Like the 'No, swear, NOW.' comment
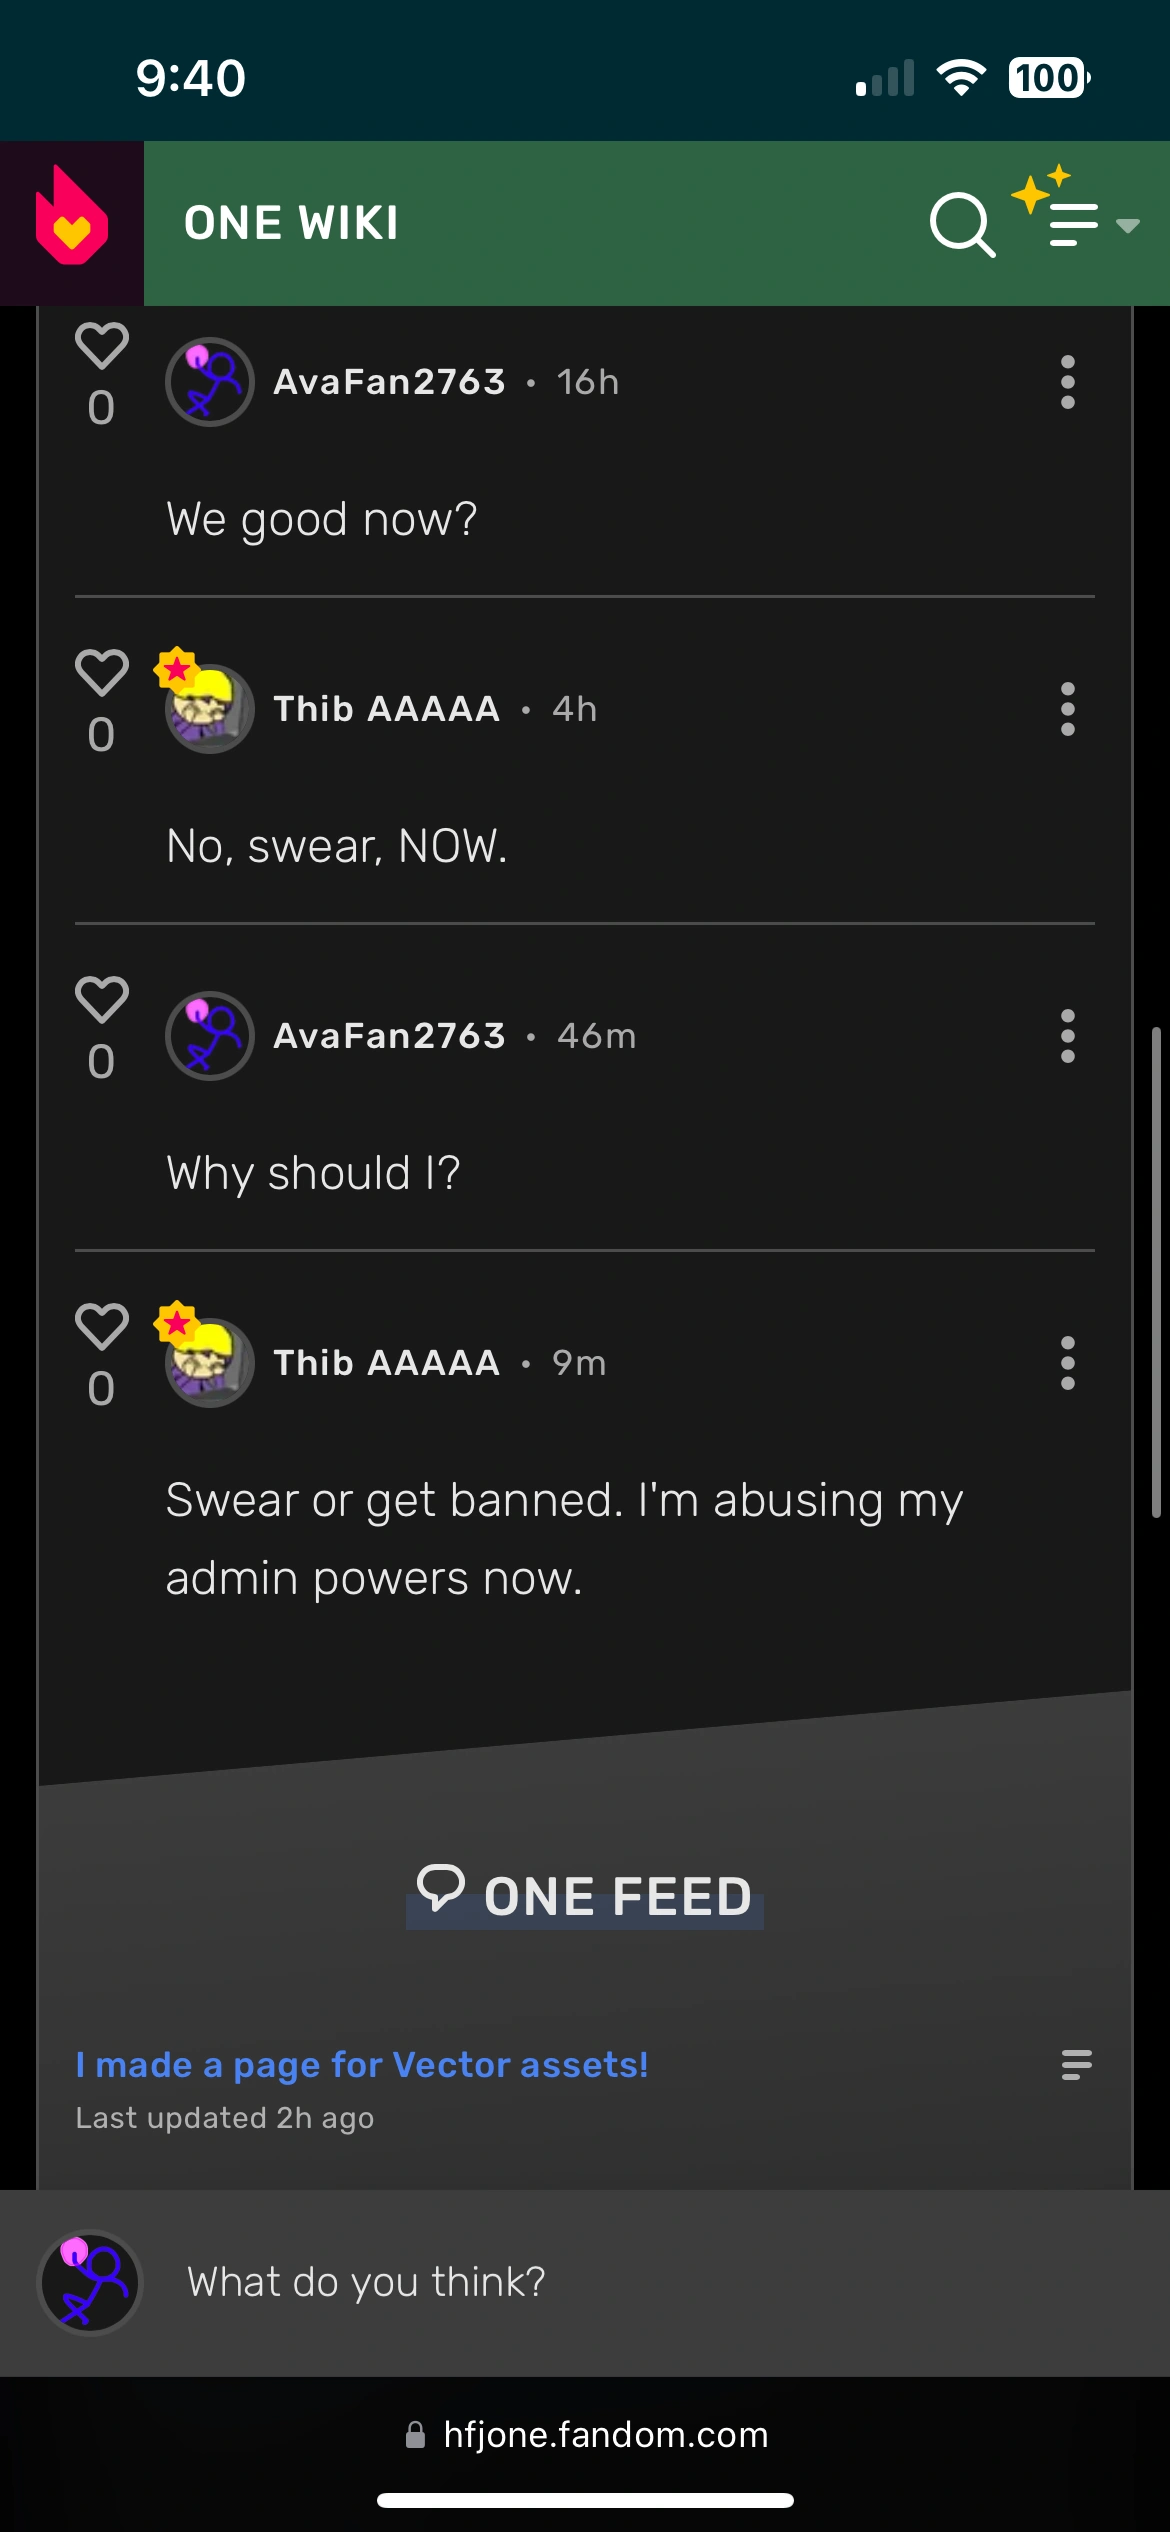Viewport: 1170px width, 2532px height. (102, 673)
